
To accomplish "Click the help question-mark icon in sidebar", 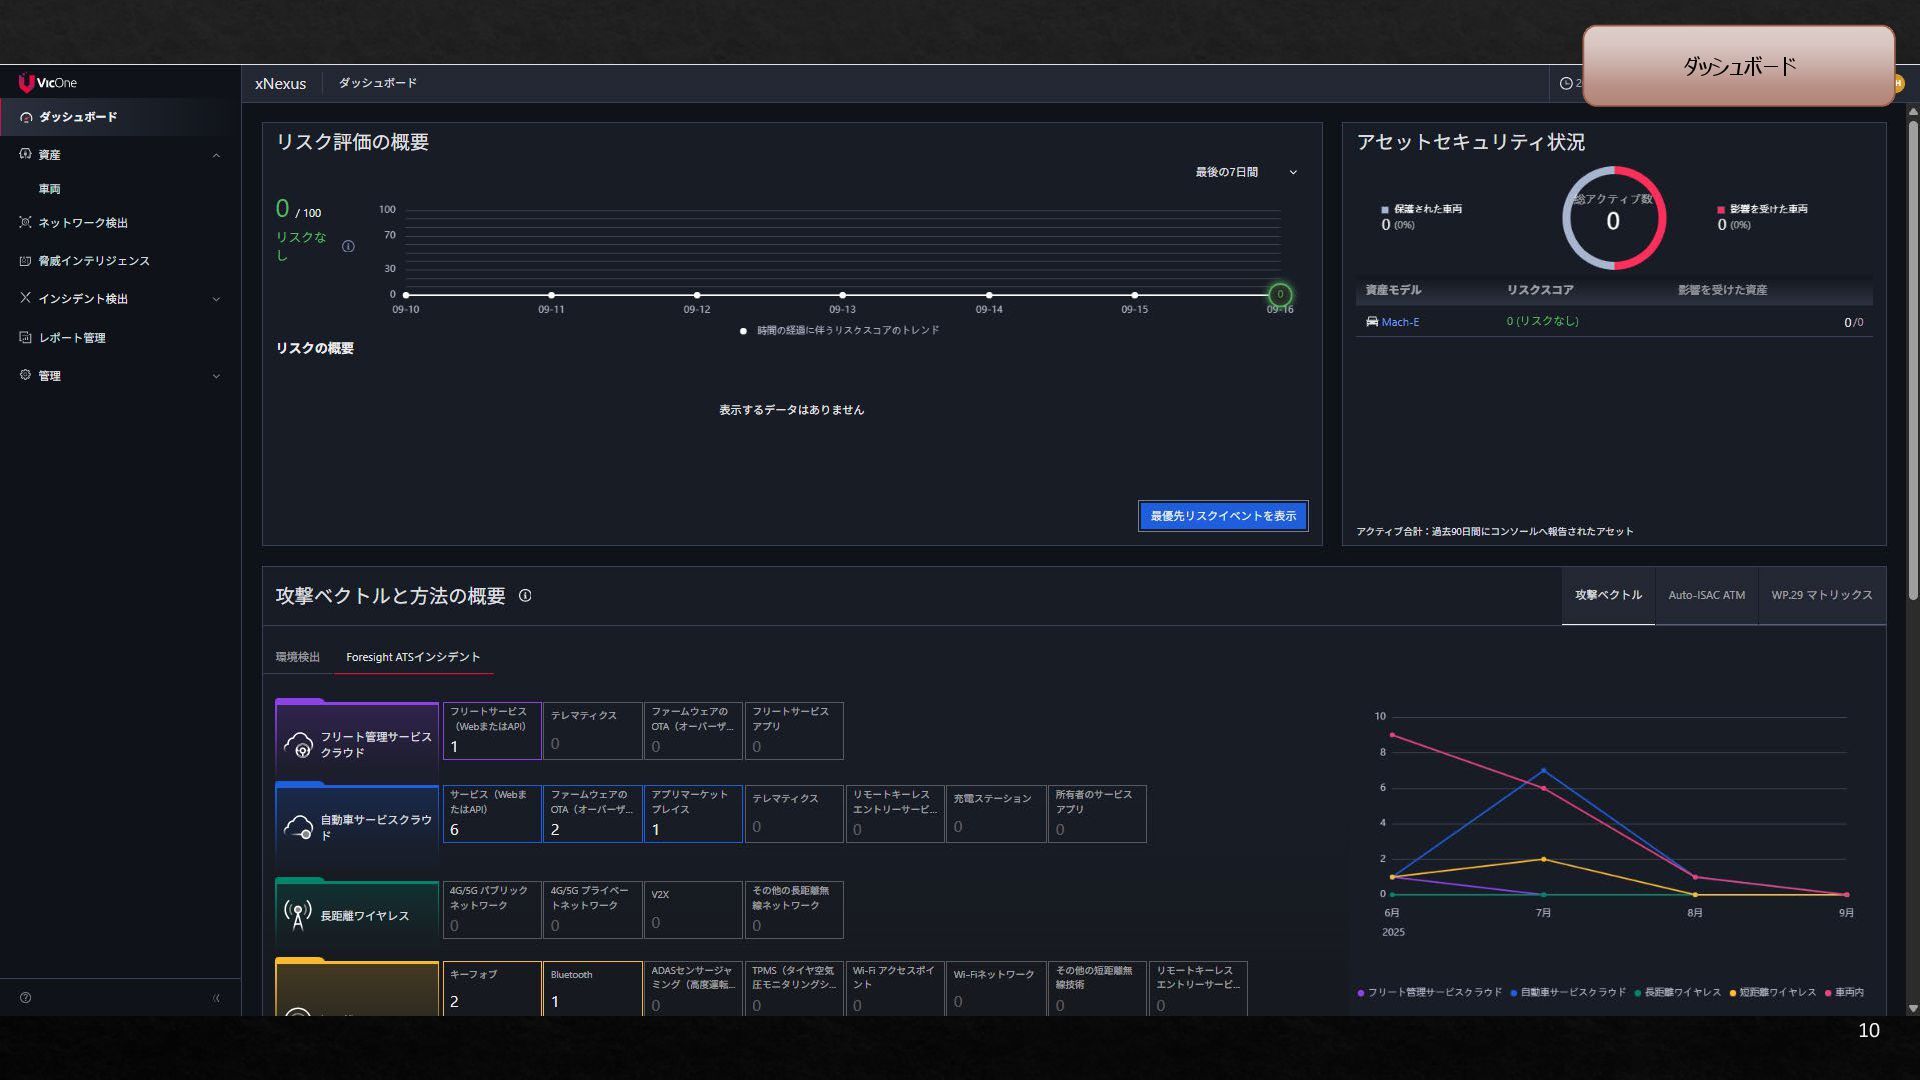I will tap(26, 998).
